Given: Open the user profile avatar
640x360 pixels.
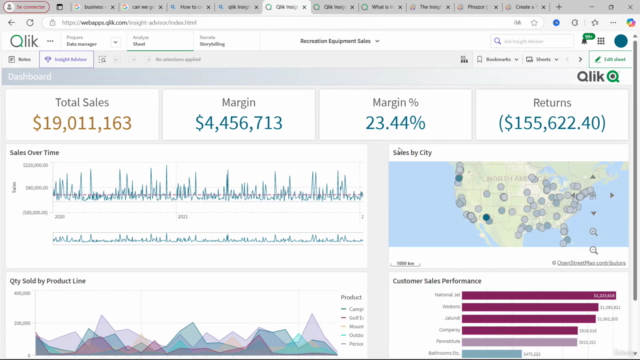Looking at the screenshot, I should tap(621, 41).
